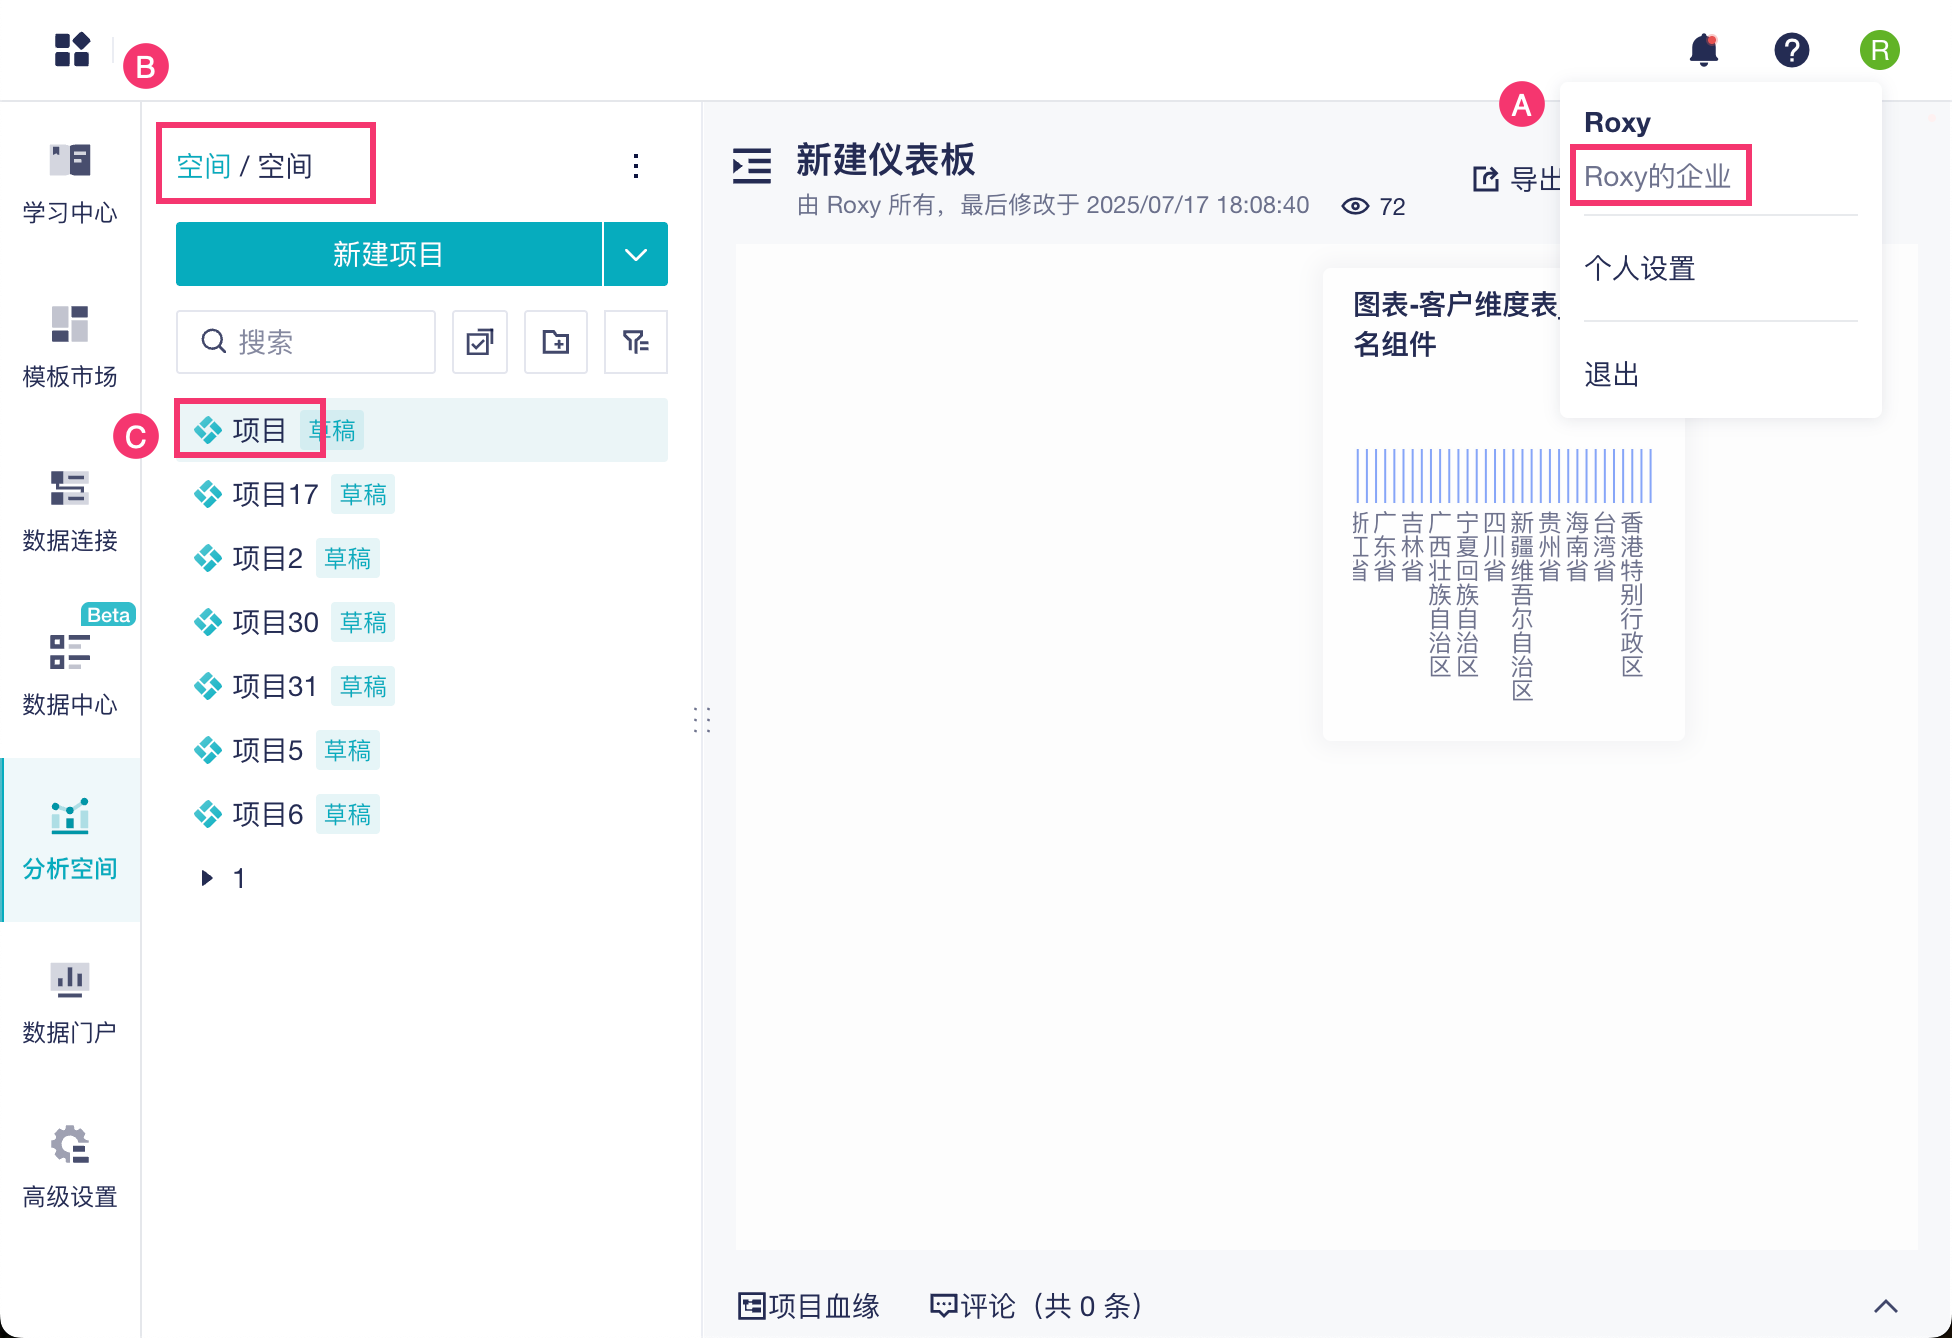
Task: Expand the 新建项目 dropdown arrow
Action: (636, 254)
